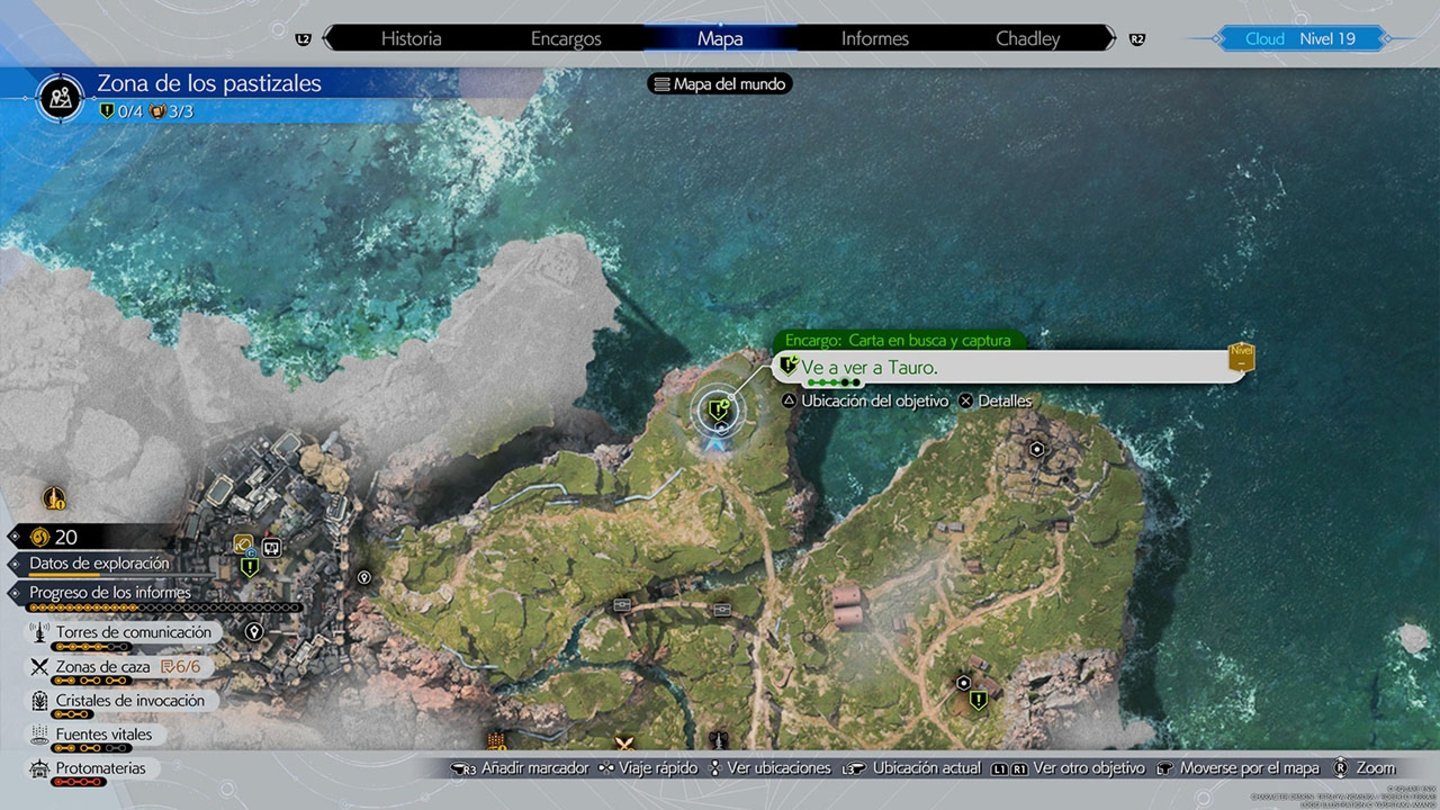Image resolution: width=1440 pixels, height=810 pixels.
Task: Click the white shop marker in the town
Action: tap(270, 547)
